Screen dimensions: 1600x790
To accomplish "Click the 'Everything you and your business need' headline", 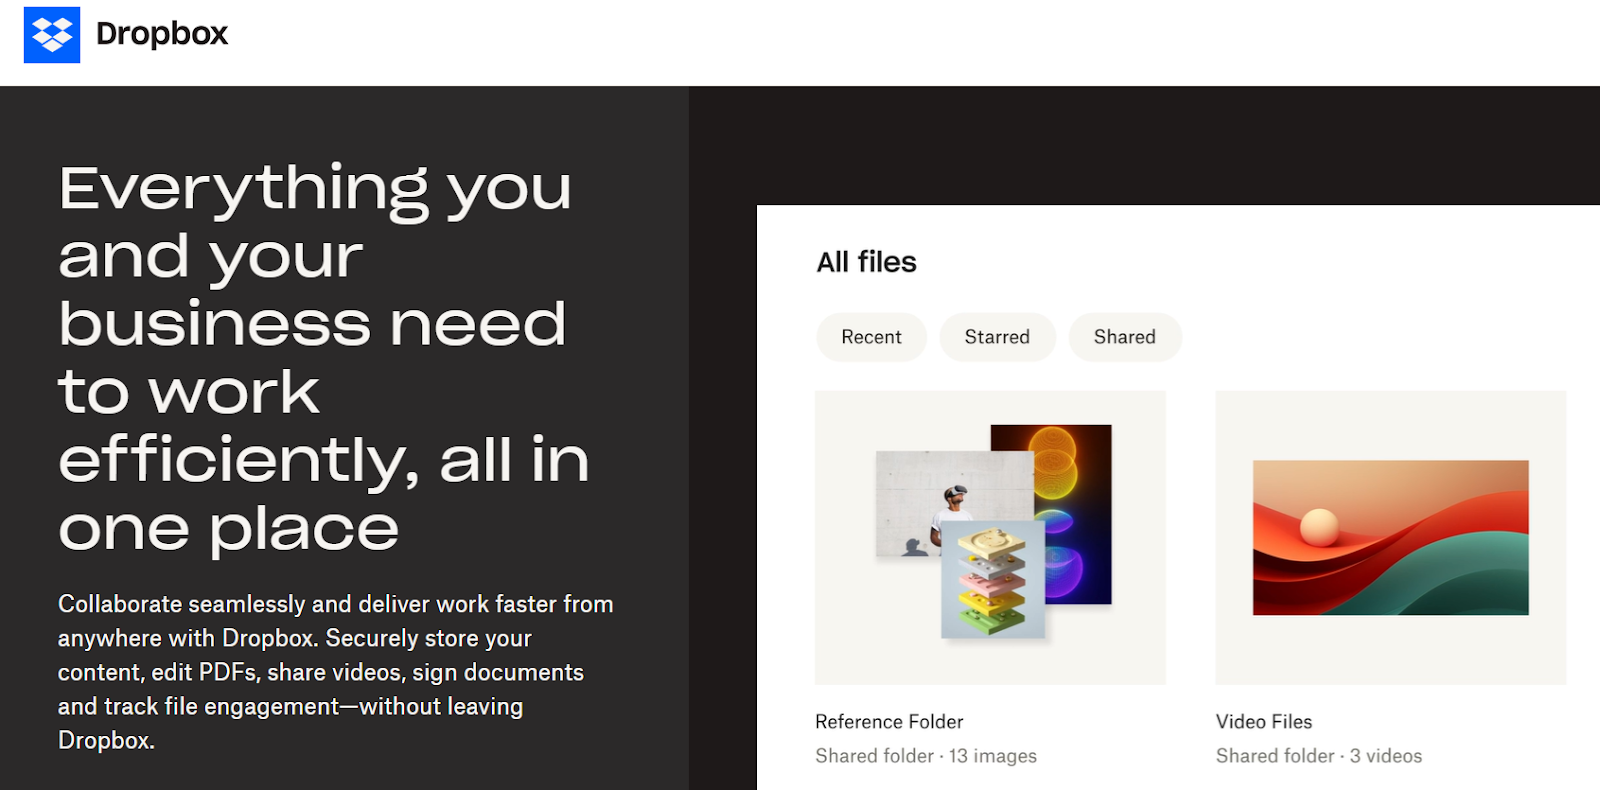I will pyautogui.click(x=324, y=358).
